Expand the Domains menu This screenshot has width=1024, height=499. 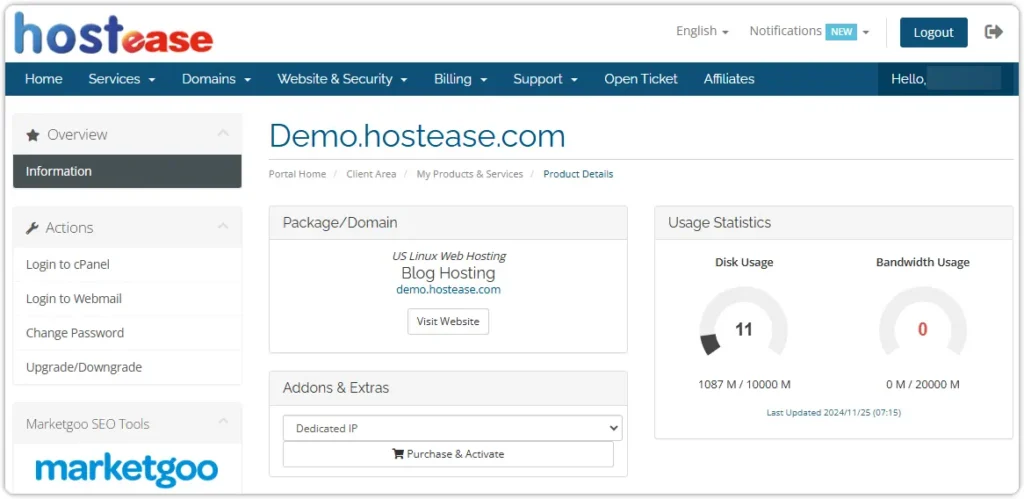[216, 79]
